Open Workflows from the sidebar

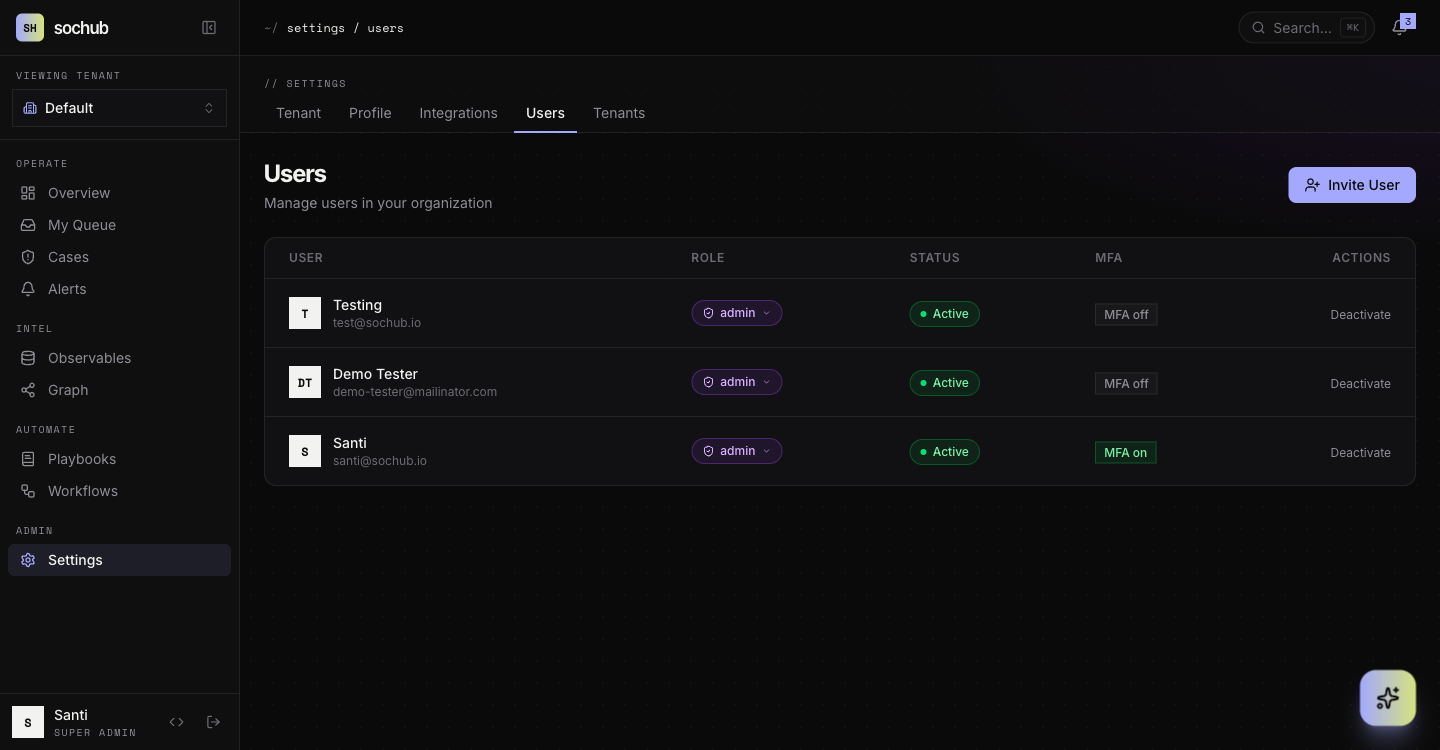pos(119,491)
